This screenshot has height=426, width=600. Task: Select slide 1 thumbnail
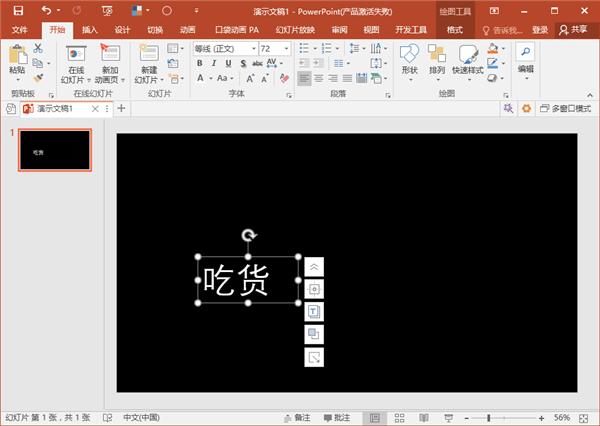coord(55,150)
